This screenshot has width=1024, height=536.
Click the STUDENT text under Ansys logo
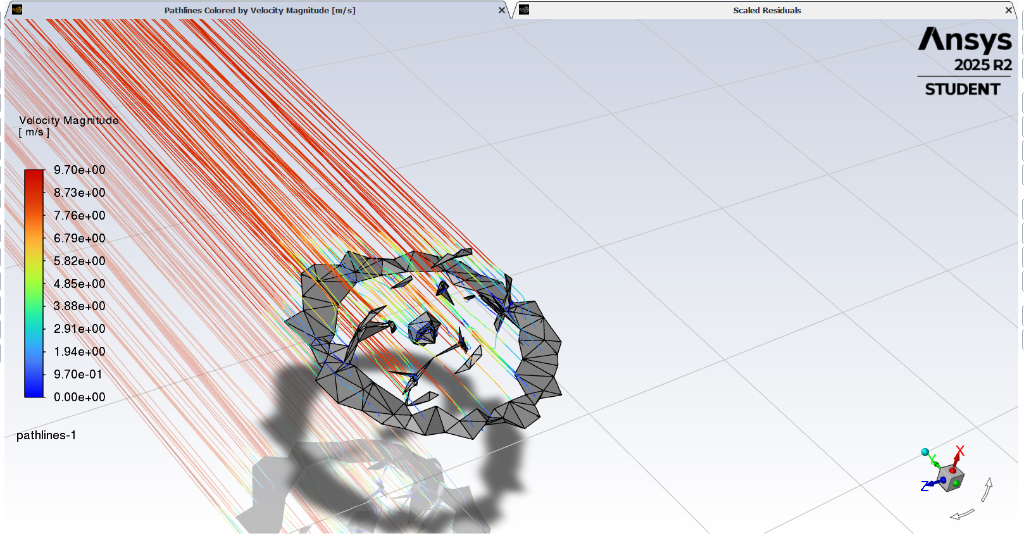[961, 89]
